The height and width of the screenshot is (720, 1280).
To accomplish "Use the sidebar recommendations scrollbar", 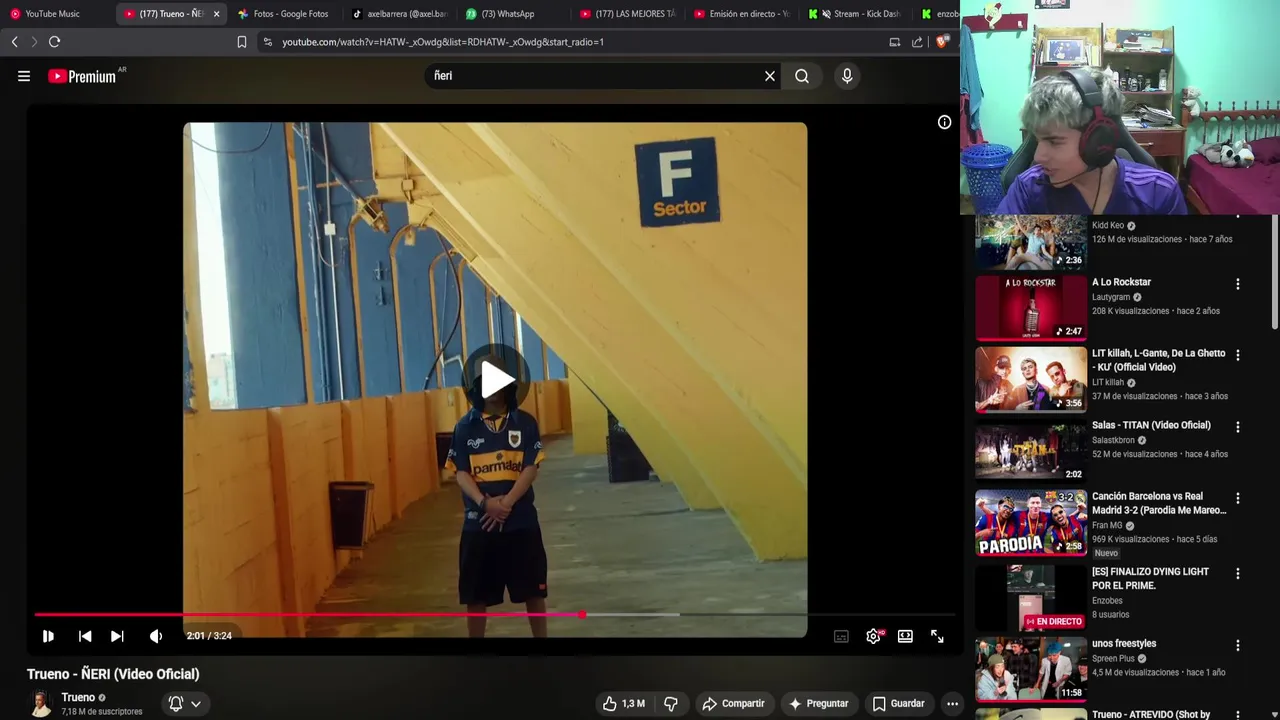I will click(1275, 270).
